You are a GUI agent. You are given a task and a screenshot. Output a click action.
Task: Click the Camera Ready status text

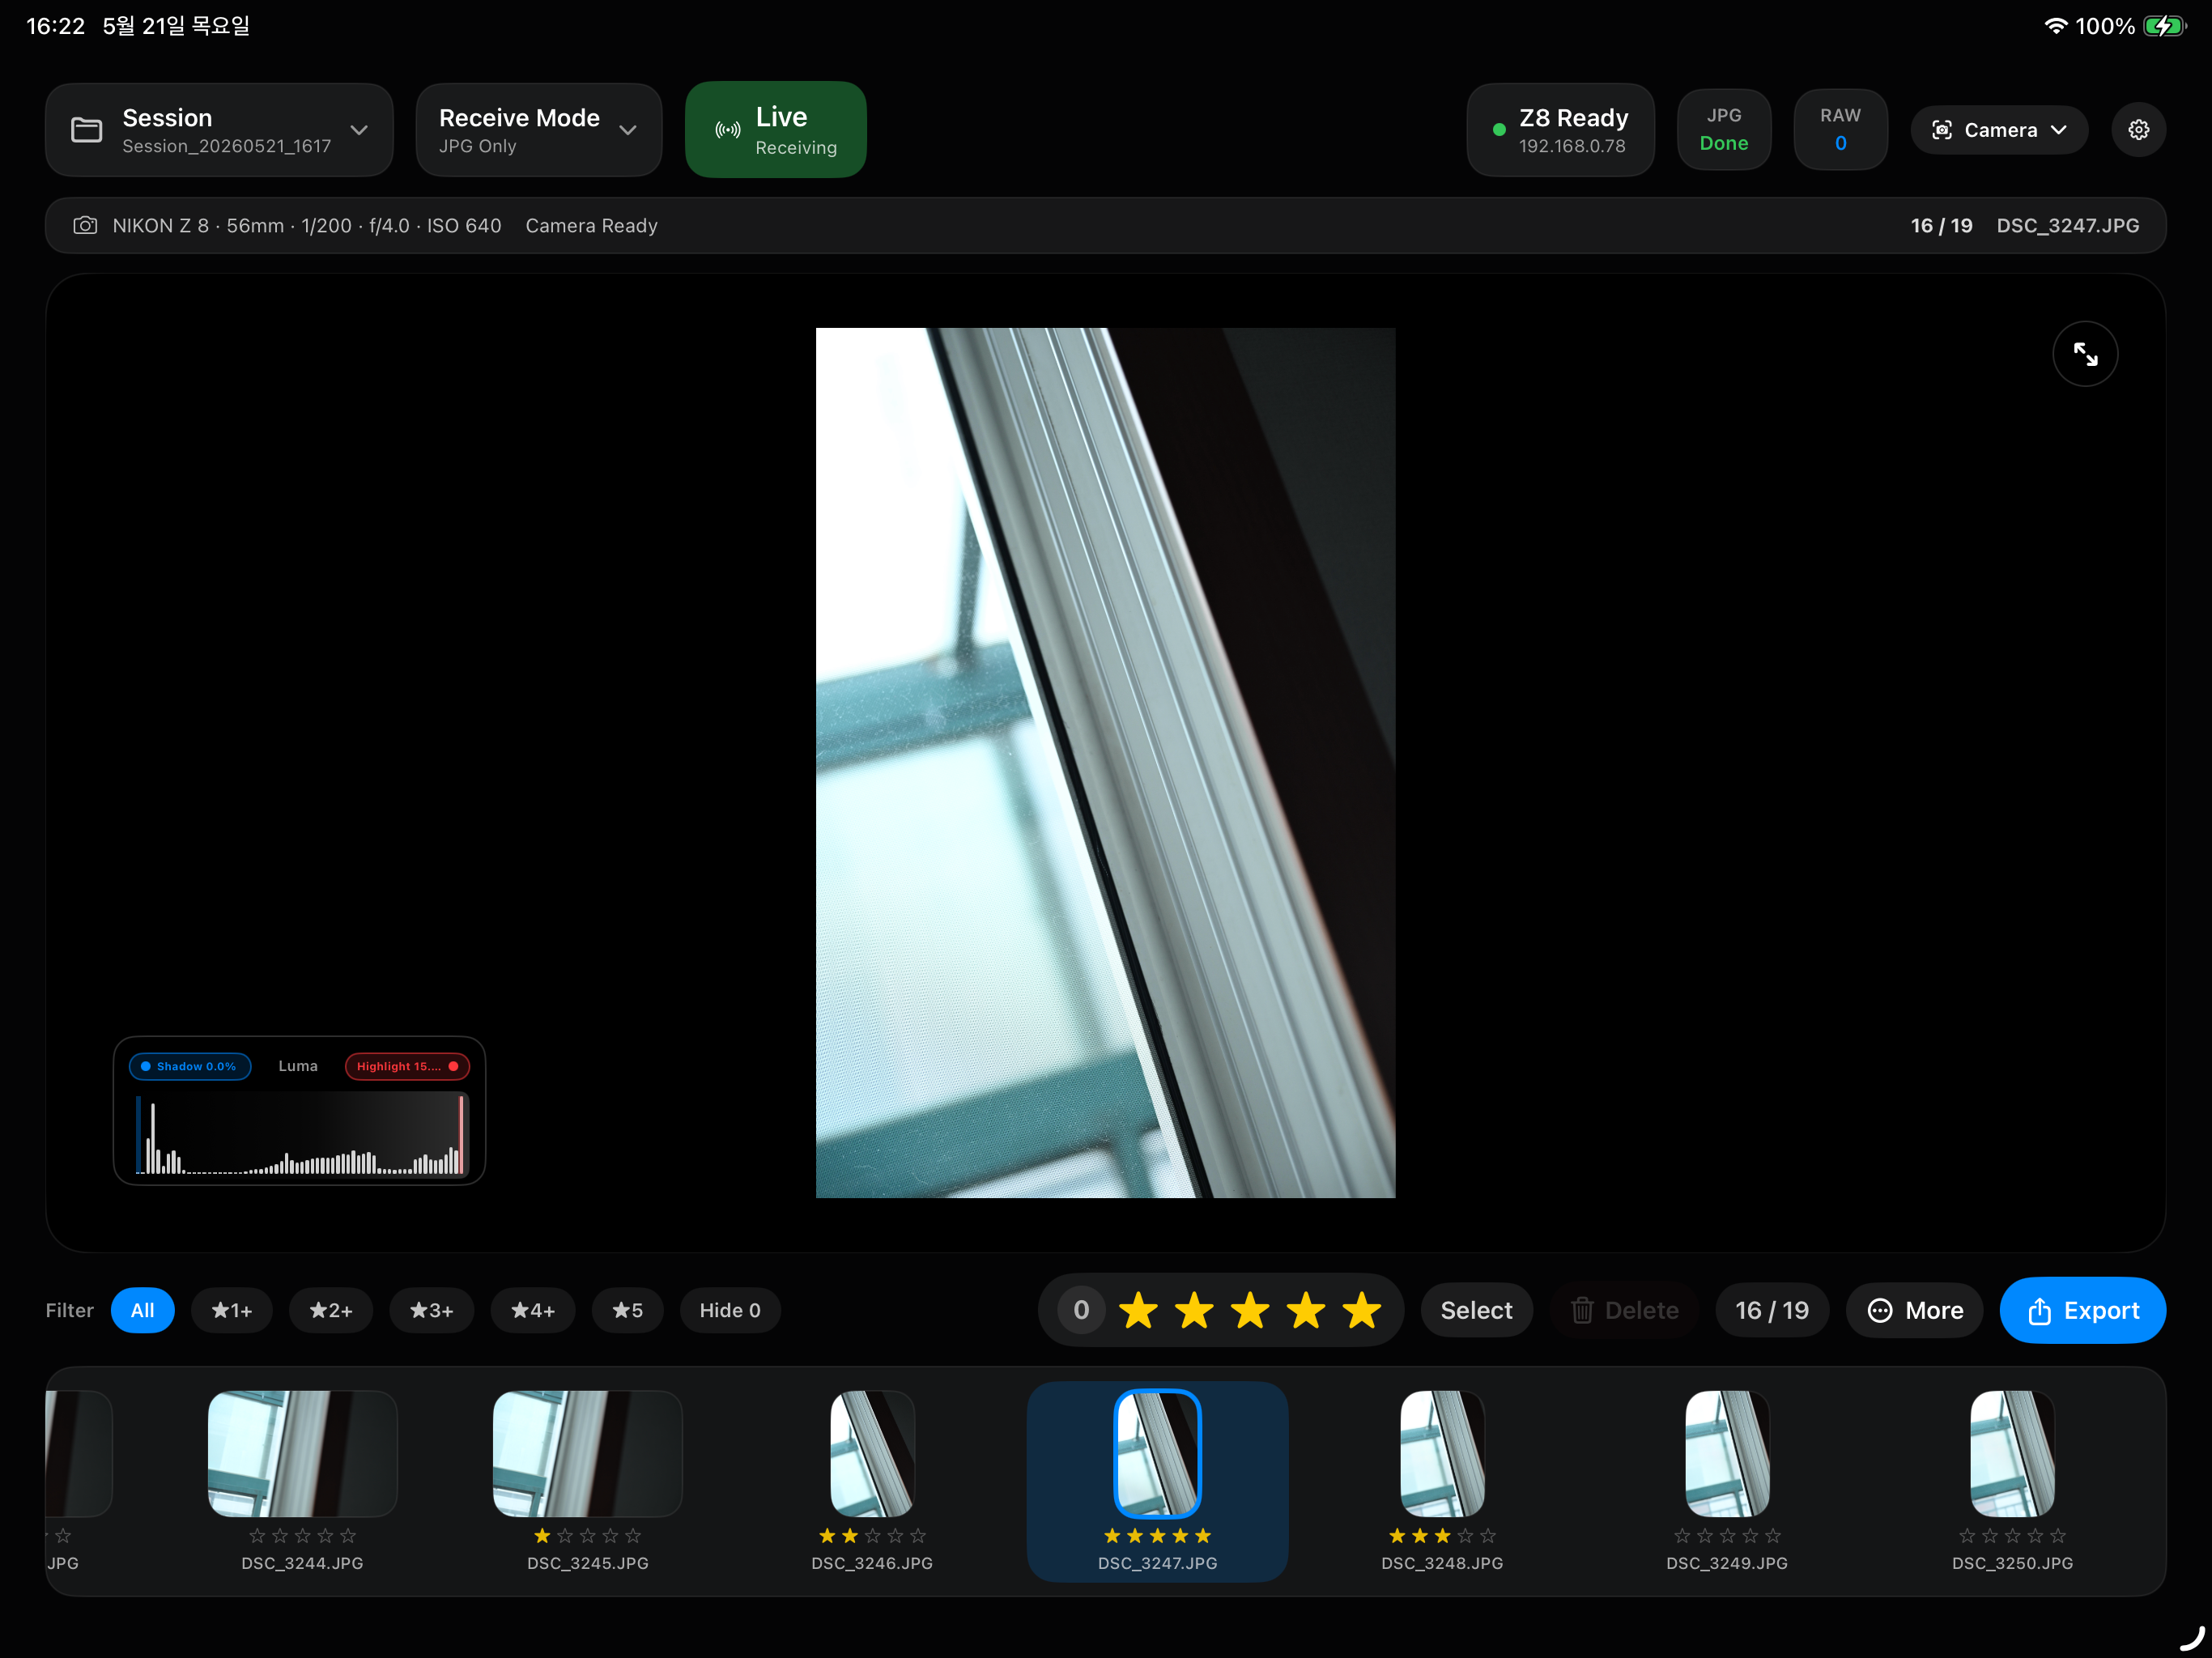(591, 225)
